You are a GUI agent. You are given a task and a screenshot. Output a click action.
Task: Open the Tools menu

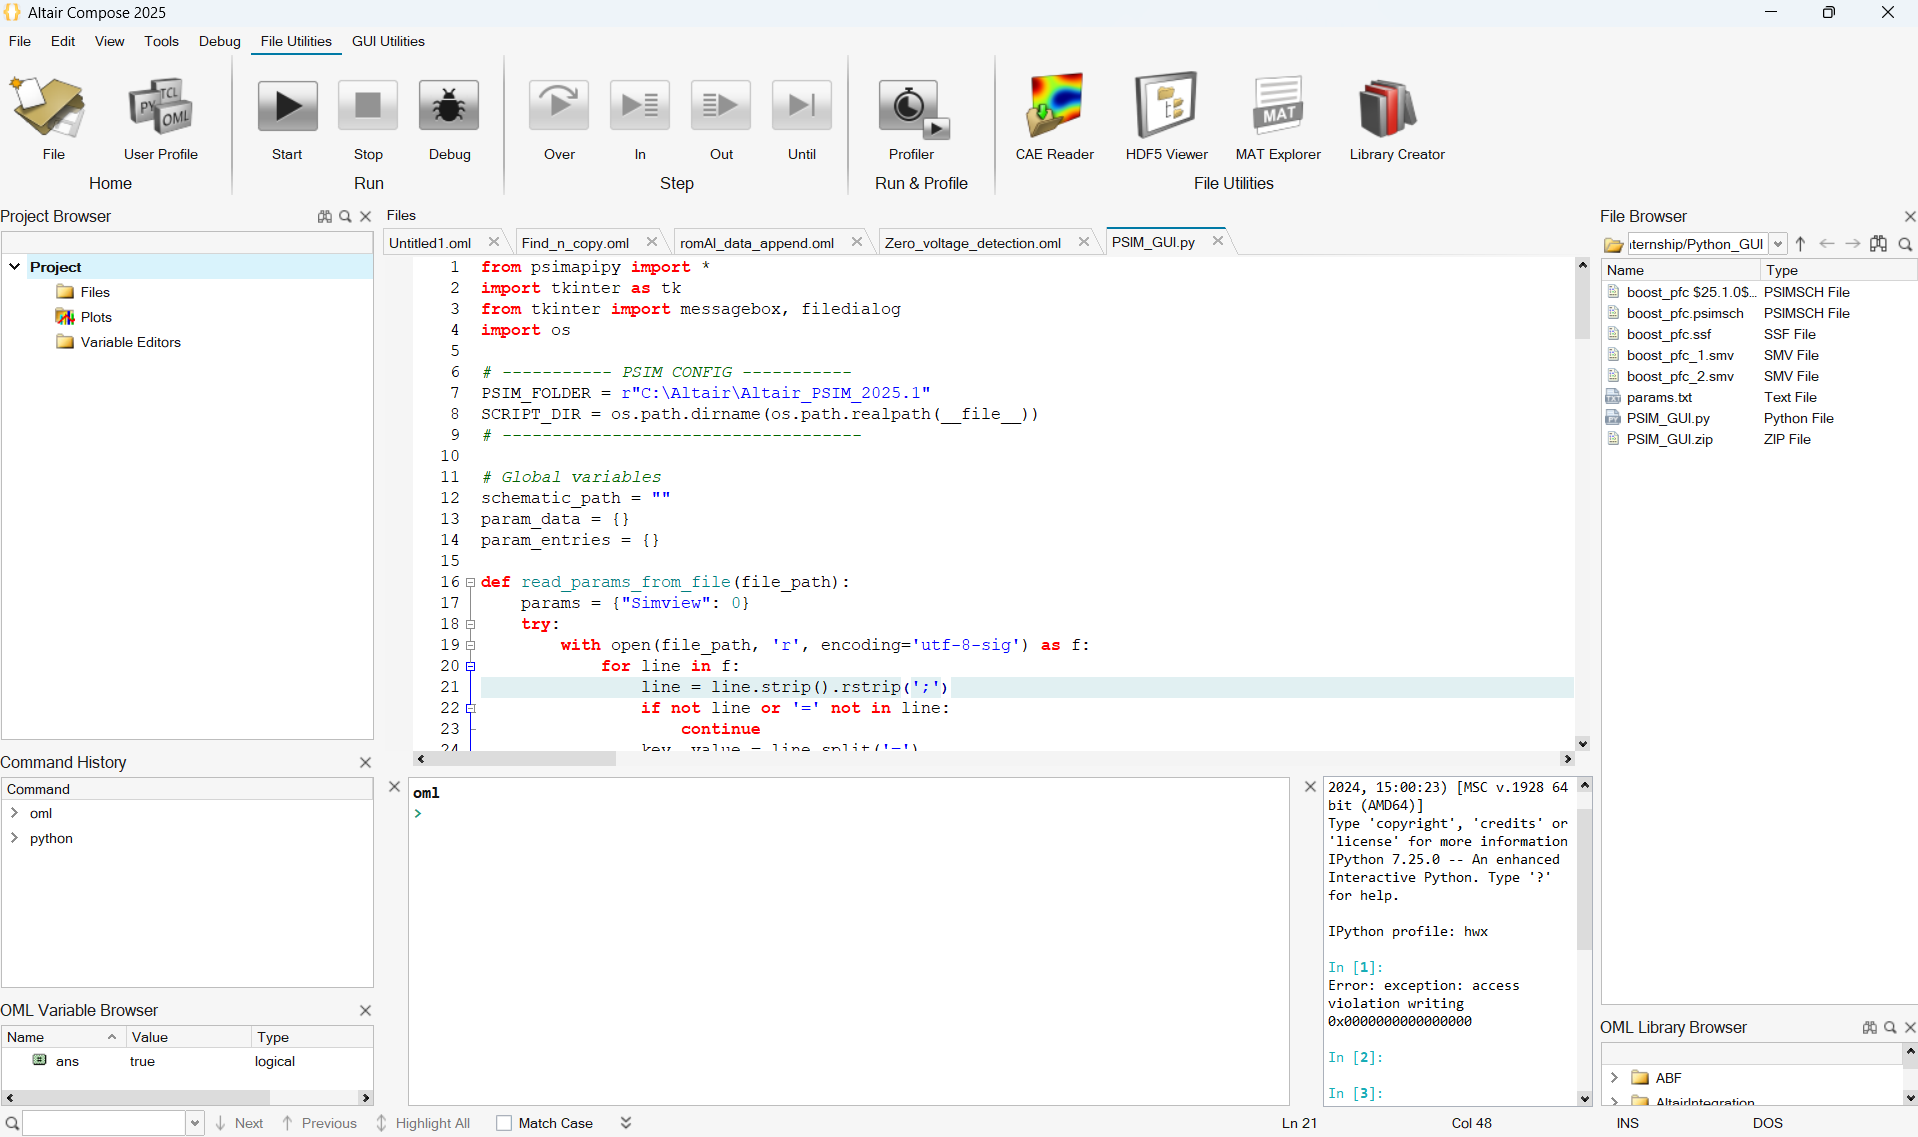point(161,41)
